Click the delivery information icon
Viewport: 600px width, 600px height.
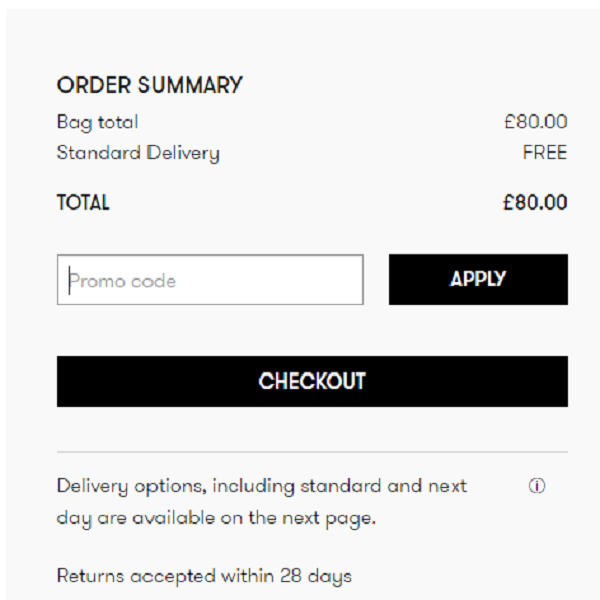pyautogui.click(x=536, y=486)
